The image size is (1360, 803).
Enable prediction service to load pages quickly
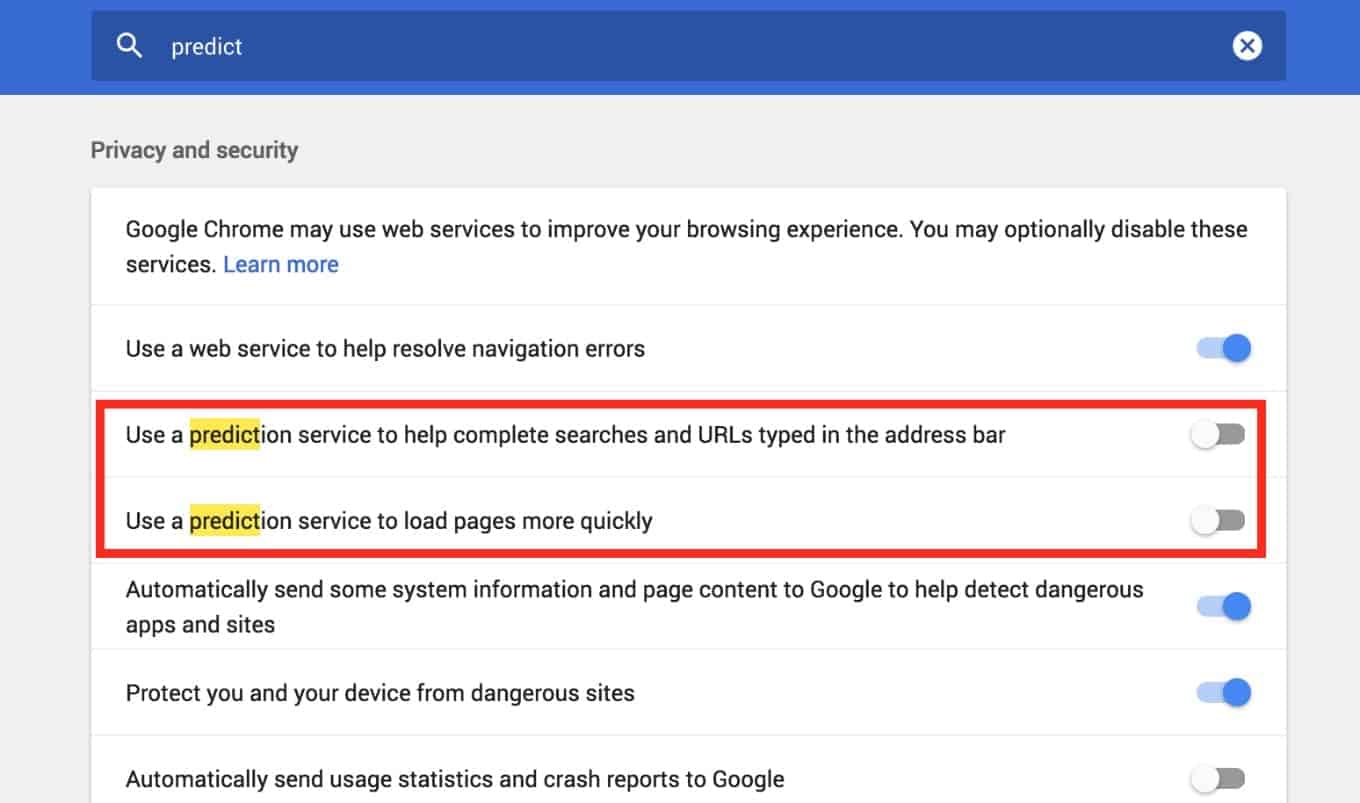1218,520
